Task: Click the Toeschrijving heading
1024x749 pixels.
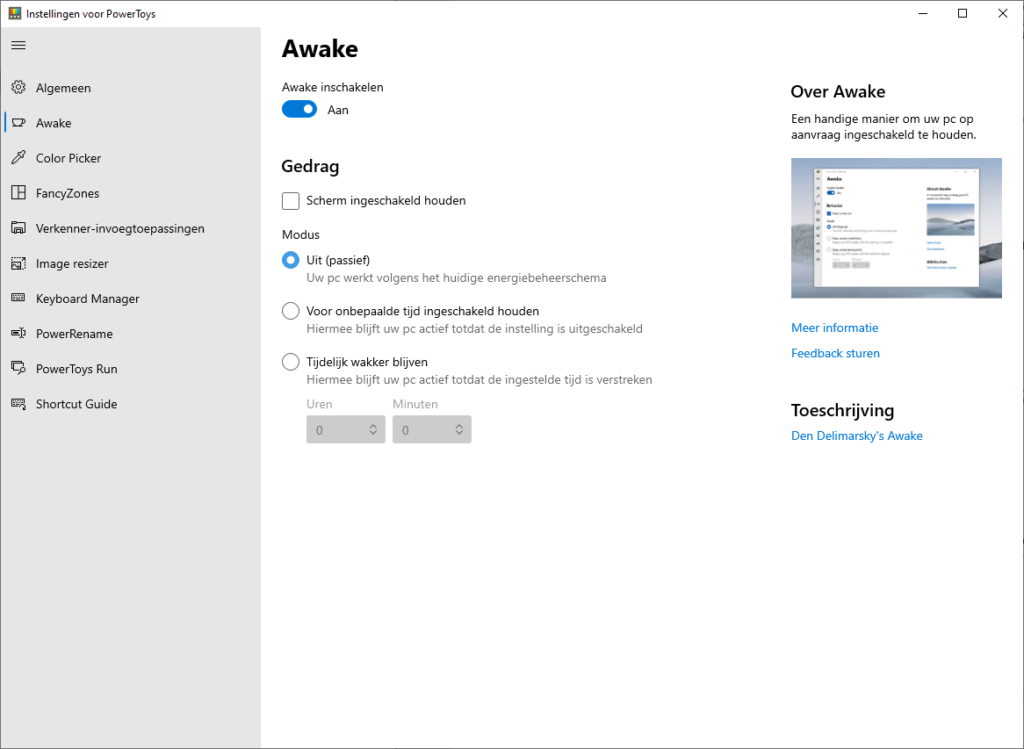Action: pos(842,410)
